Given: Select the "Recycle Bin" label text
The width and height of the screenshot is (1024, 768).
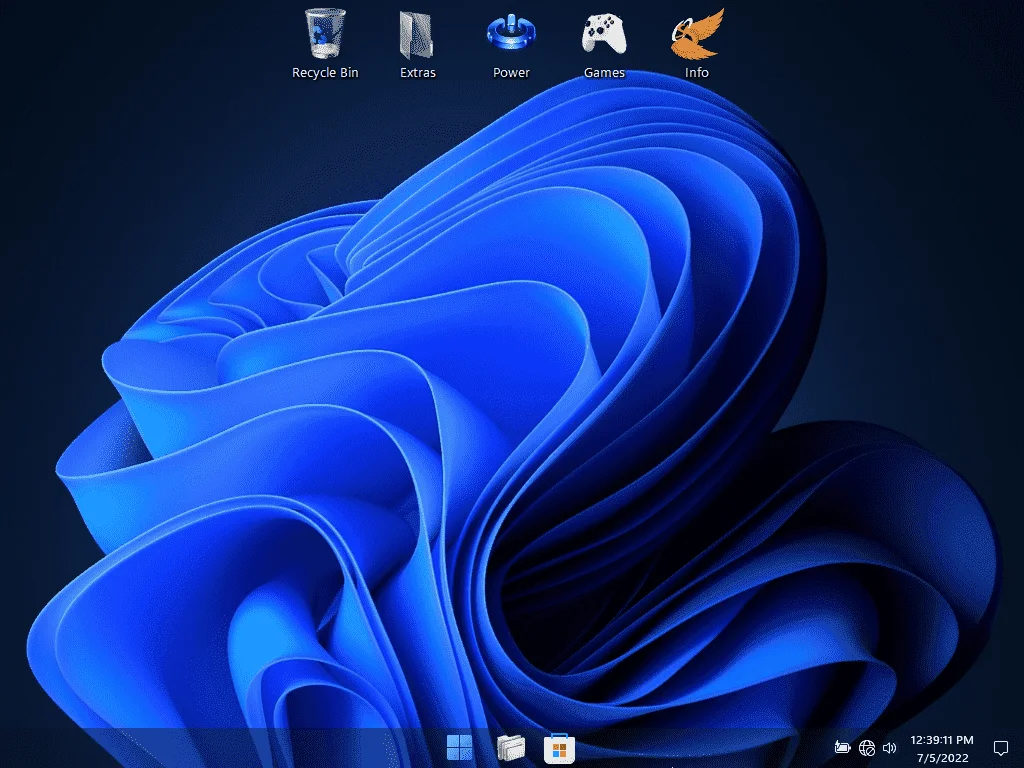Looking at the screenshot, I should [325, 72].
